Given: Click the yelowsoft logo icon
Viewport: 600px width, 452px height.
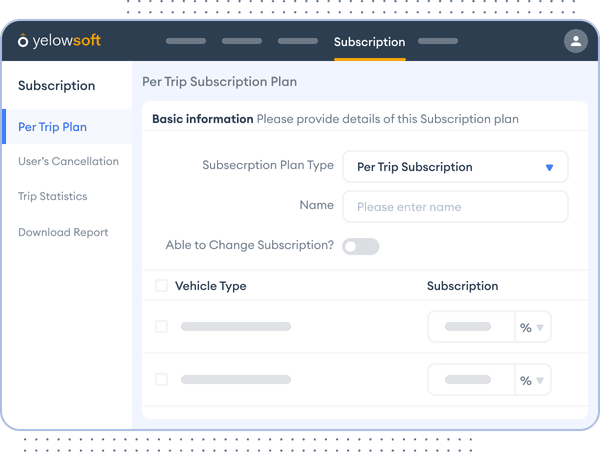Looking at the screenshot, I should (23, 41).
